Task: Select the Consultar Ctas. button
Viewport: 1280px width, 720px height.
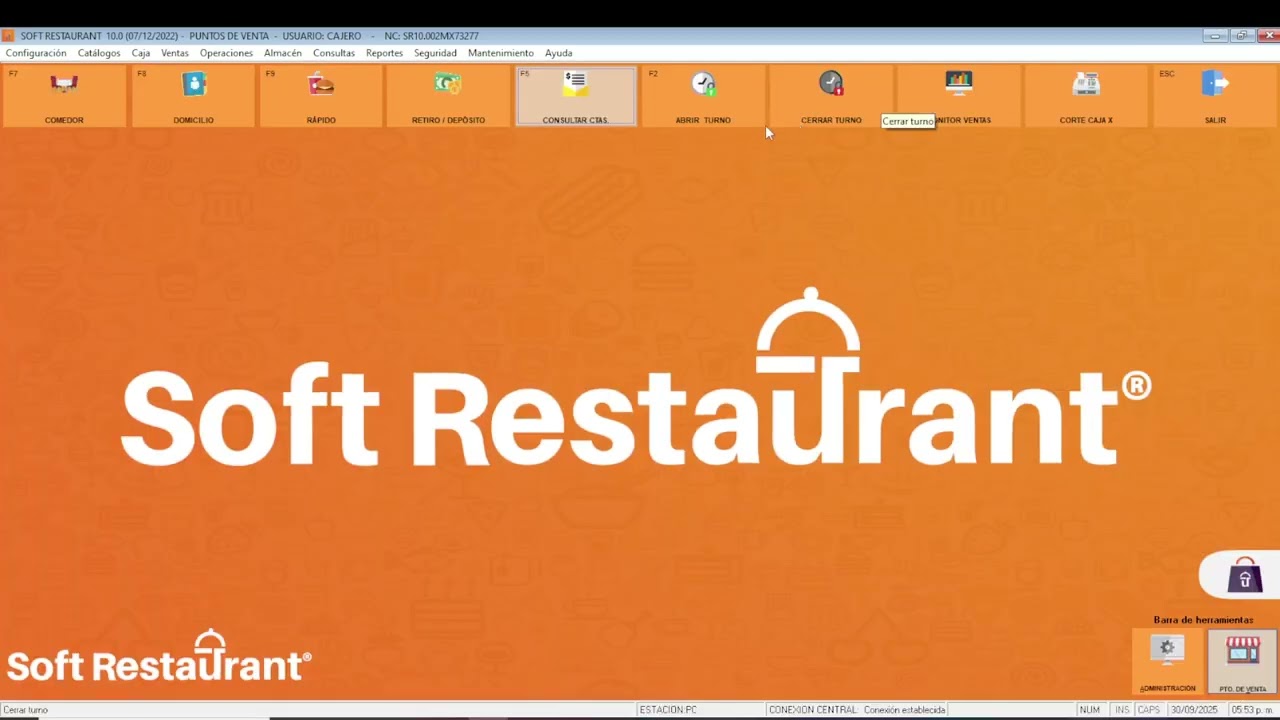Action: pyautogui.click(x=576, y=96)
